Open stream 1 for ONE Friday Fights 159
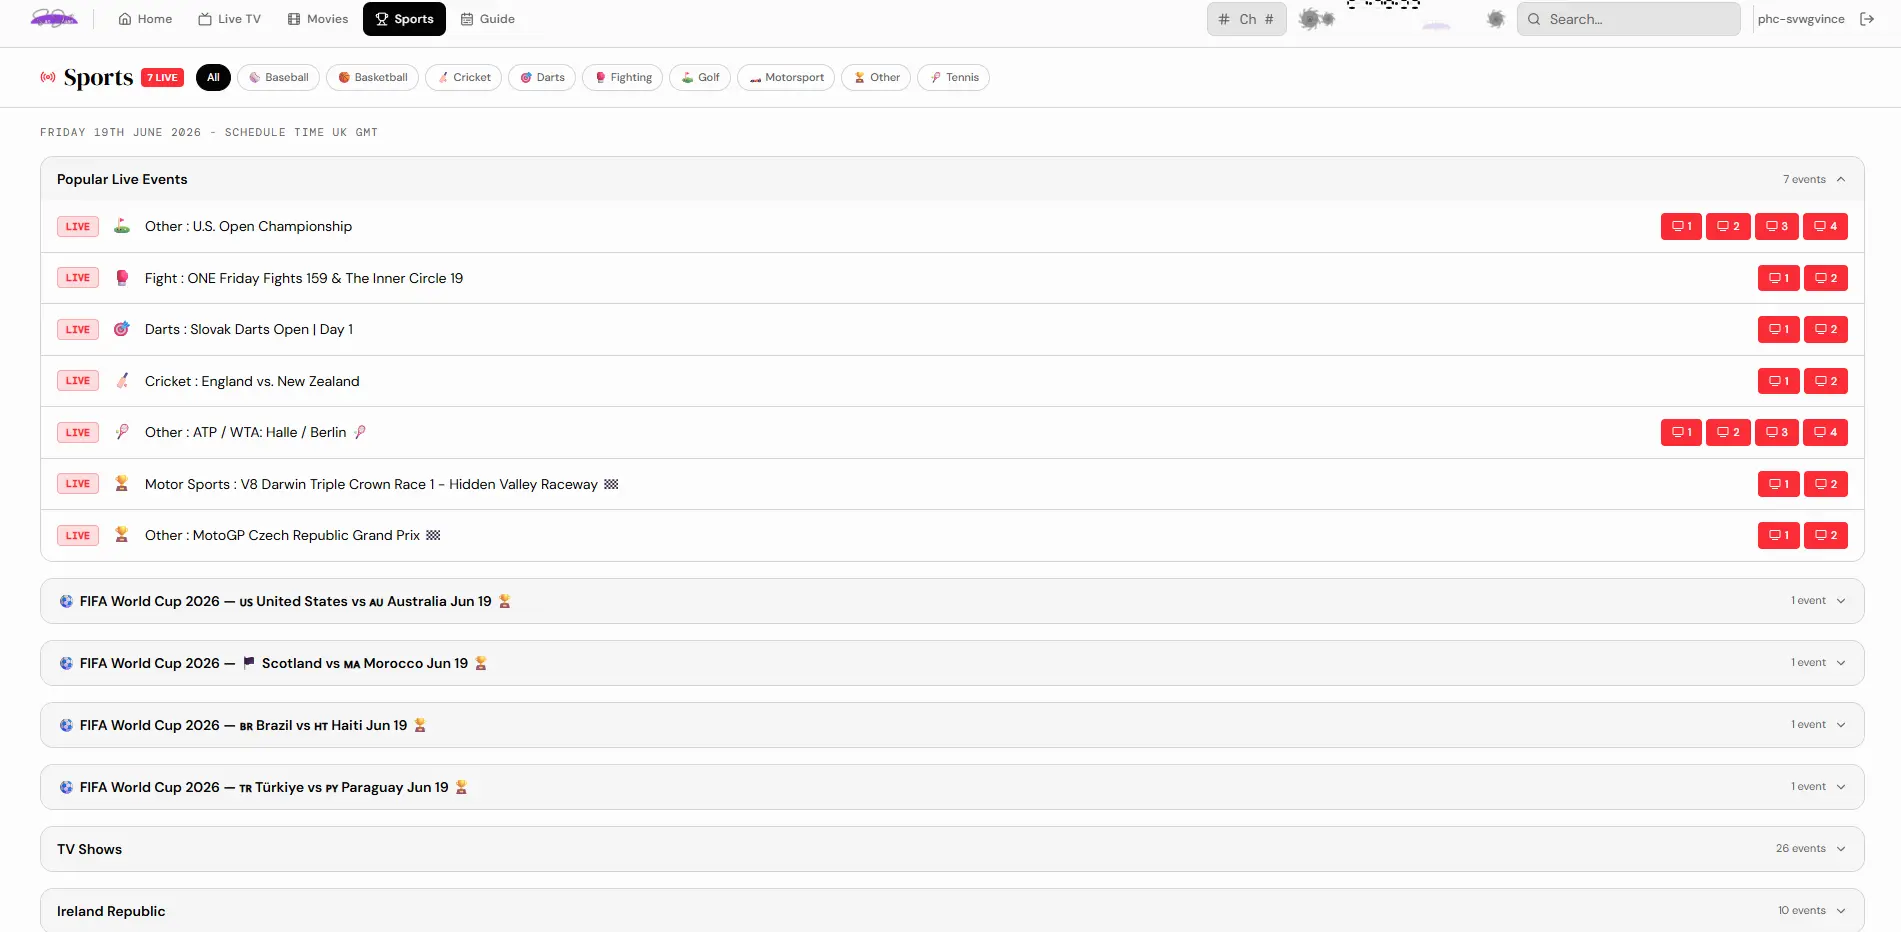The height and width of the screenshot is (932, 1901). pos(1779,278)
